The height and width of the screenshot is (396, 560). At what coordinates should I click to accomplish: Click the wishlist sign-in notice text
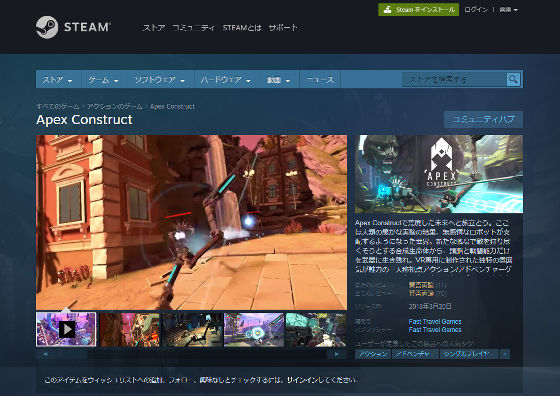click(201, 380)
